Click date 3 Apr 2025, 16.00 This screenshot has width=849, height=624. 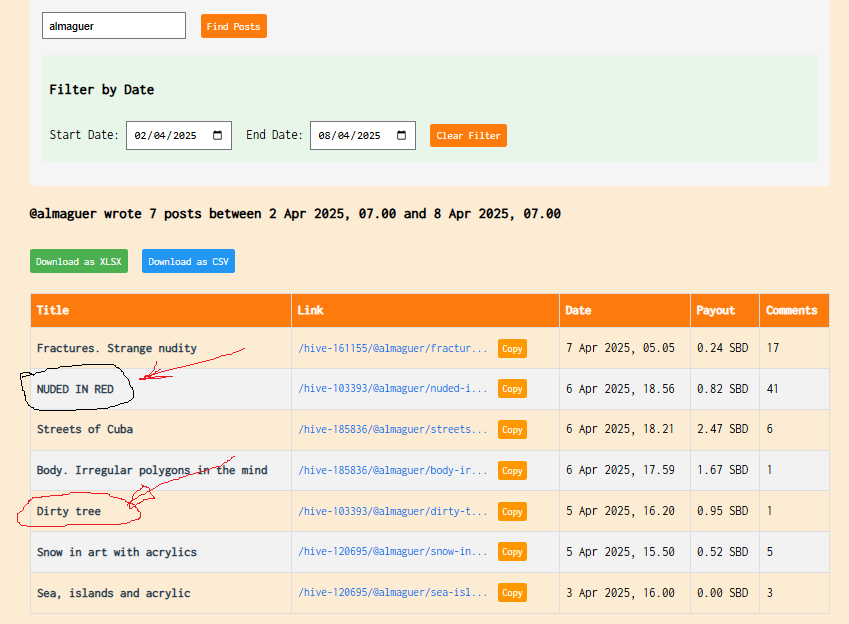tap(621, 593)
